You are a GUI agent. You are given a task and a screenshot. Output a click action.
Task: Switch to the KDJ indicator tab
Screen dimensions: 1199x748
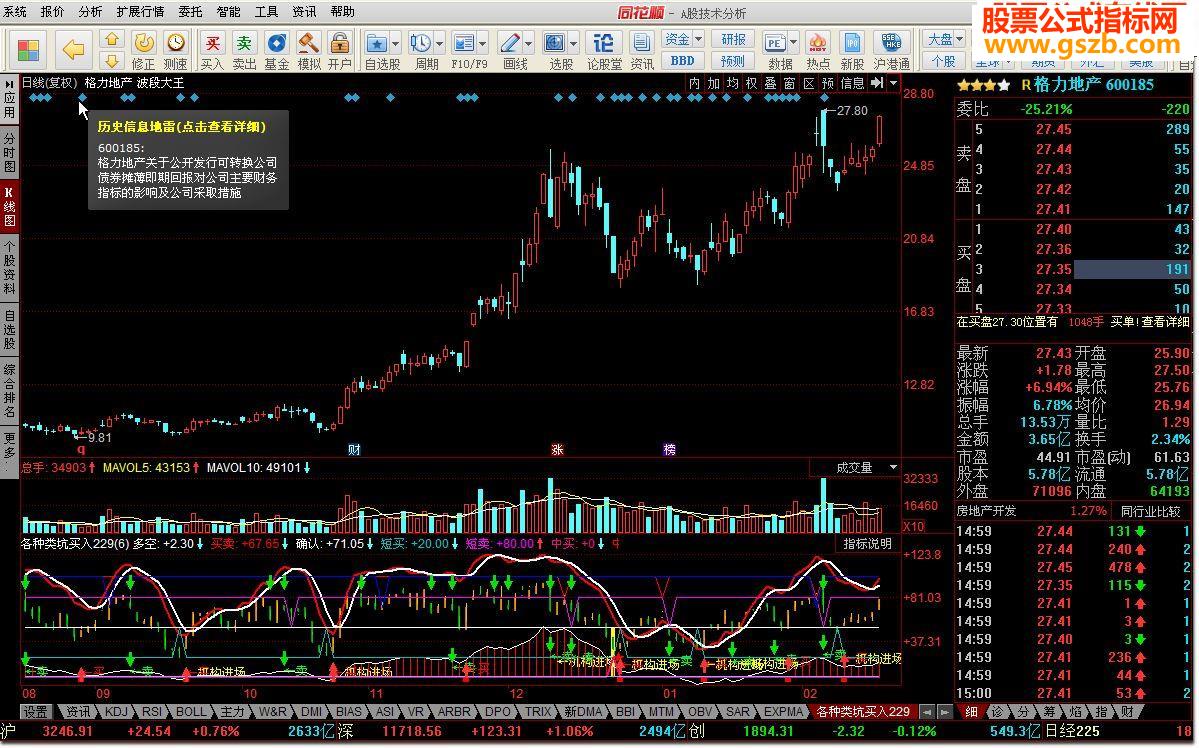(x=115, y=712)
